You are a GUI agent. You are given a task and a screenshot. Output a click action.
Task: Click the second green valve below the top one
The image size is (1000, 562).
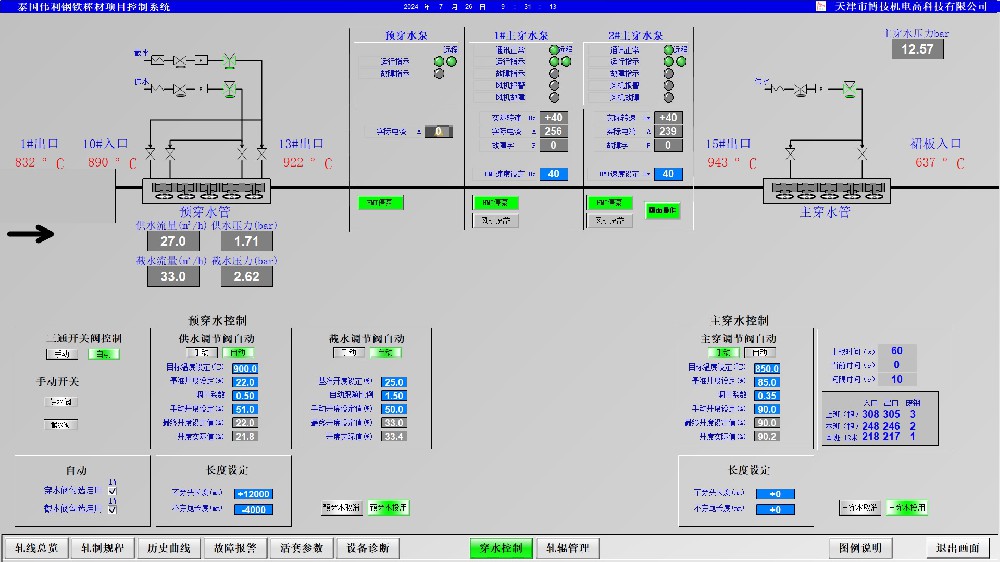(229, 91)
